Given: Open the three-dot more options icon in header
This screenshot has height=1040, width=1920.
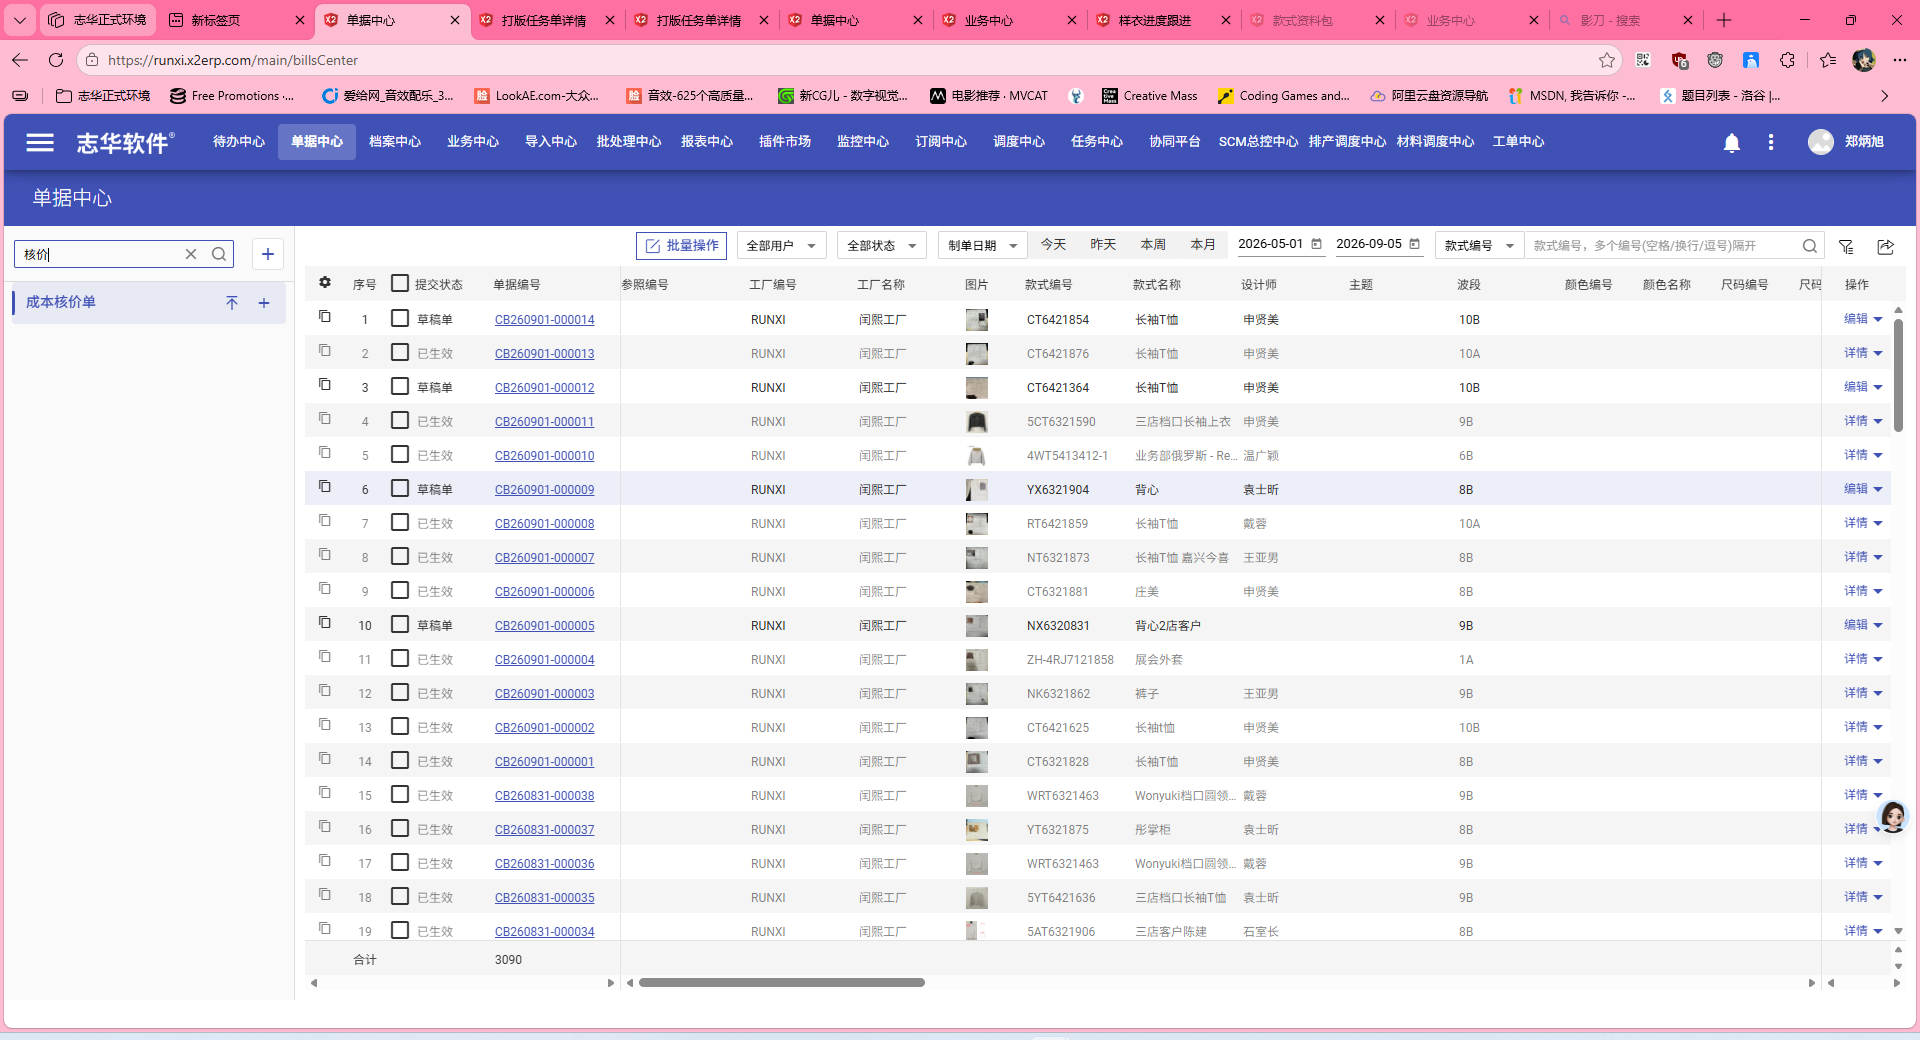Looking at the screenshot, I should (1771, 142).
